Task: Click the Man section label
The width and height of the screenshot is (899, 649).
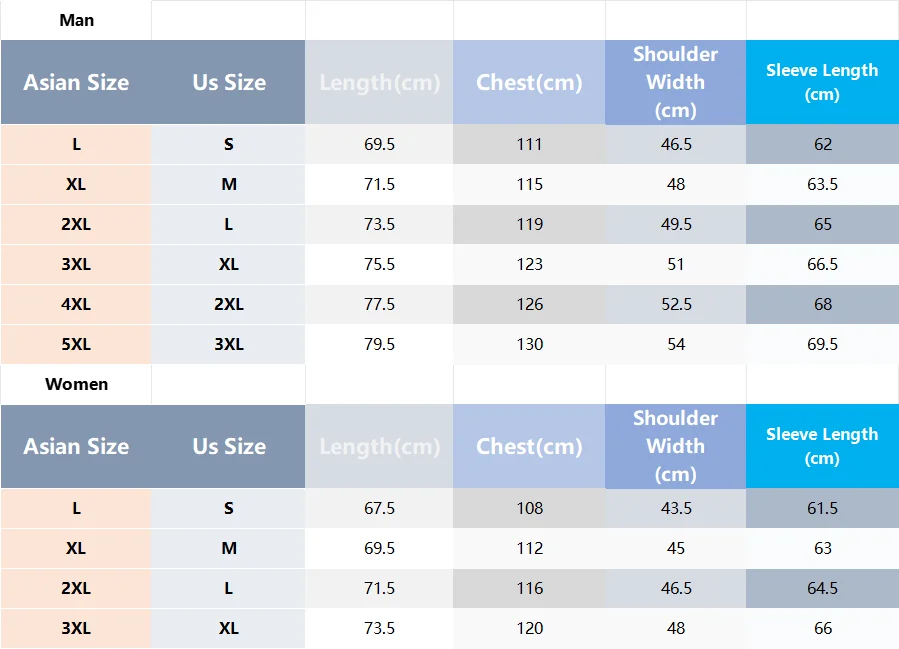Action: point(77,20)
